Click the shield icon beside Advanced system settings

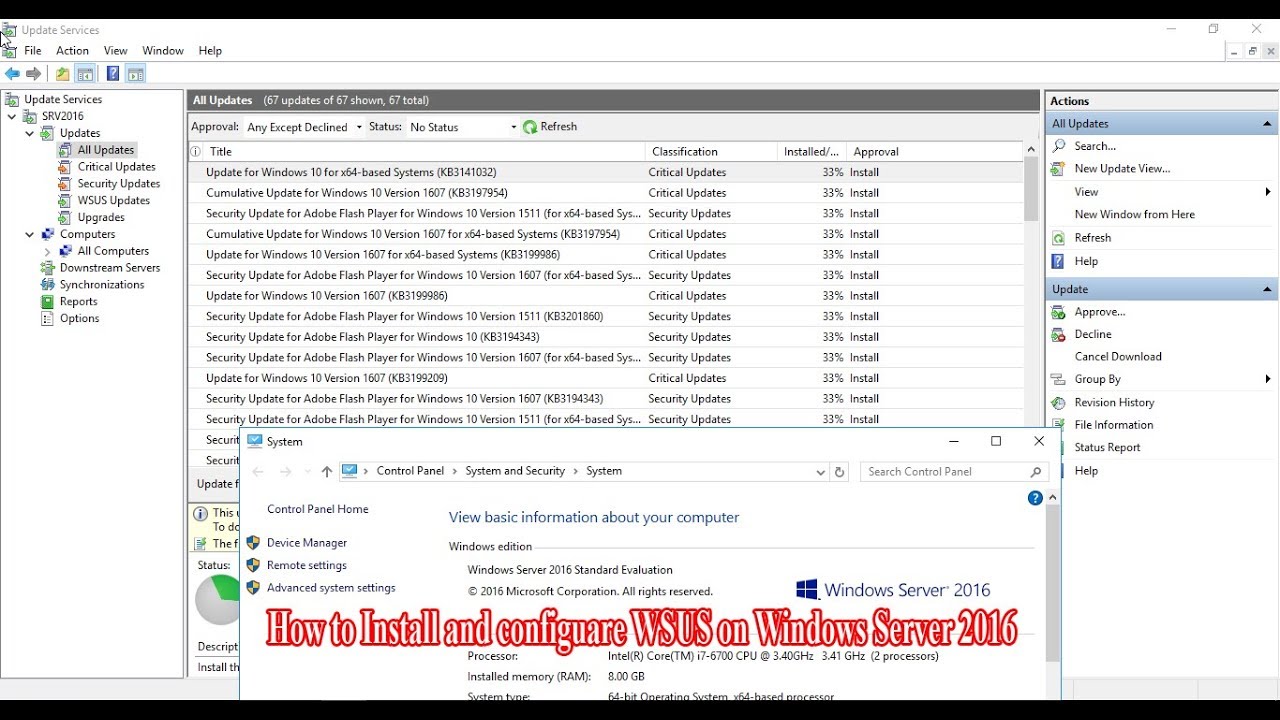[253, 588]
